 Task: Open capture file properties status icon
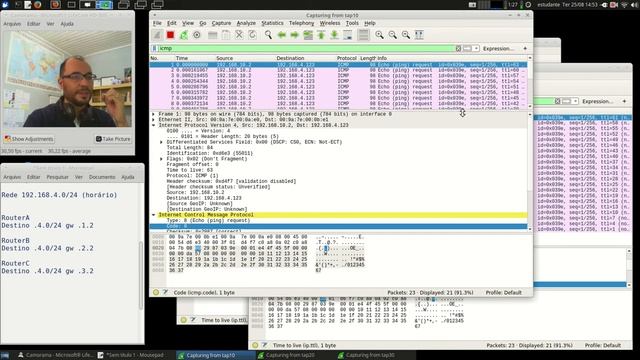166,292
